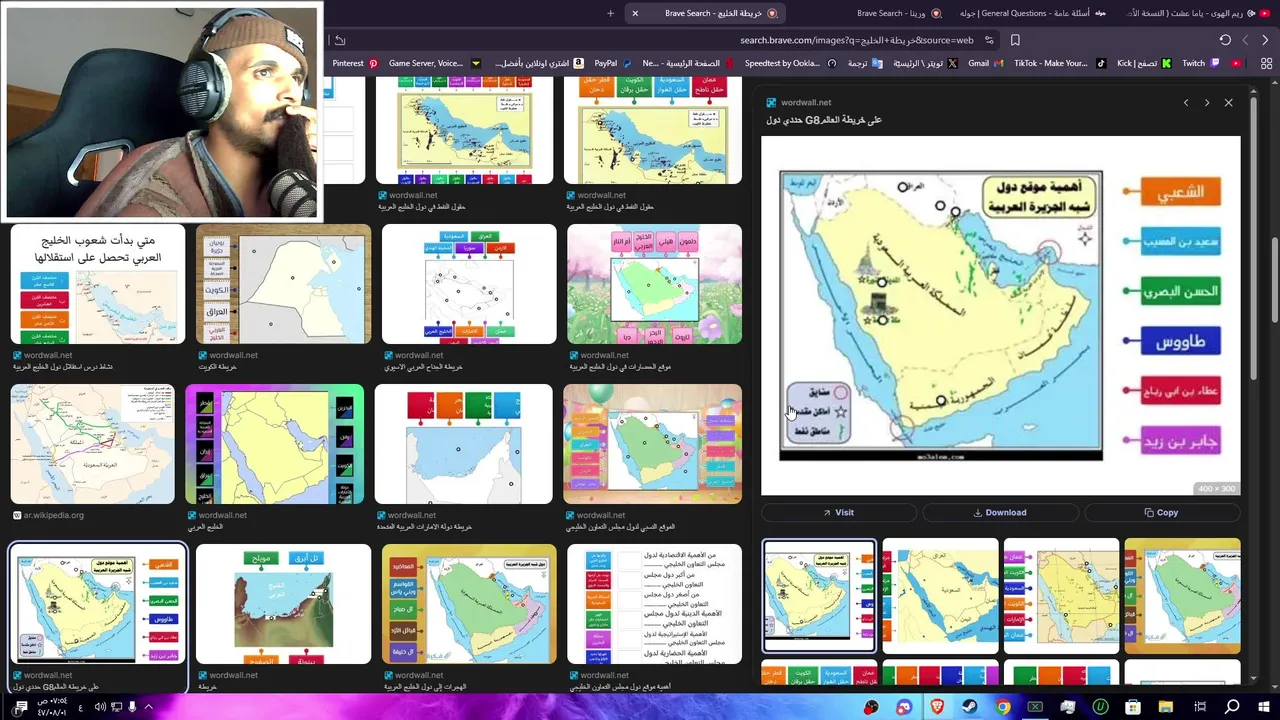Download the previewed map image
The height and width of the screenshot is (720, 1280).
coord(1000,512)
